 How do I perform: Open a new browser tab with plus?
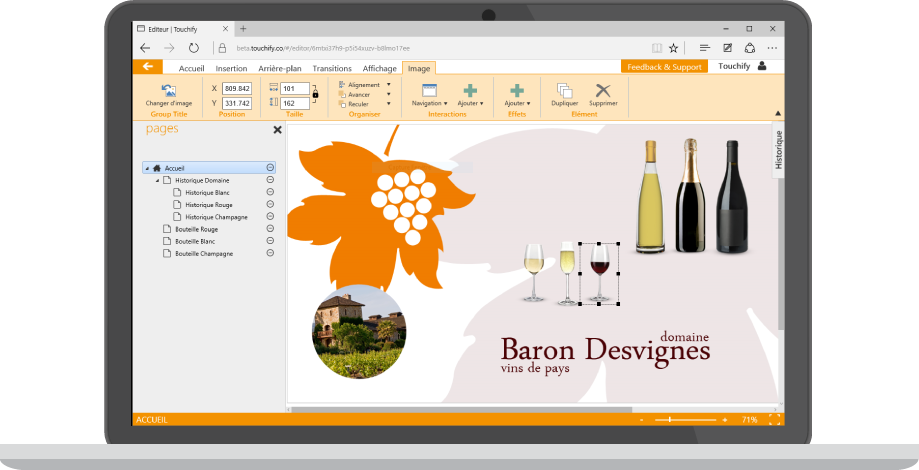[243, 29]
